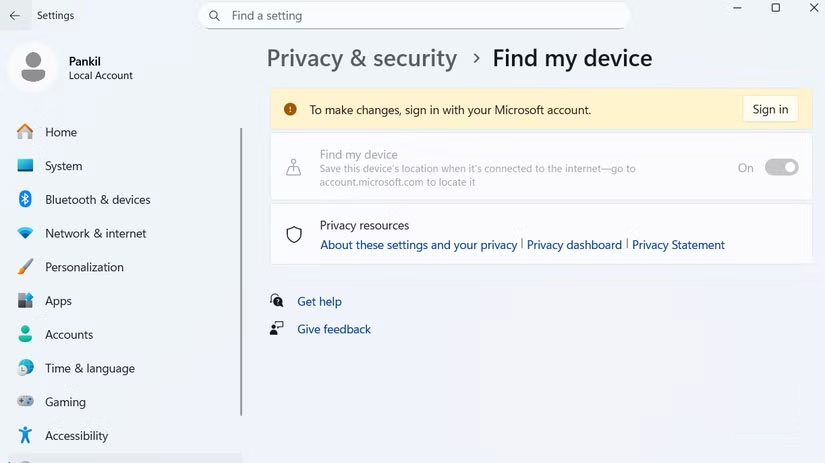Viewport: 825px width, 463px height.
Task: Open the Privacy dashboard link
Action: tap(574, 245)
